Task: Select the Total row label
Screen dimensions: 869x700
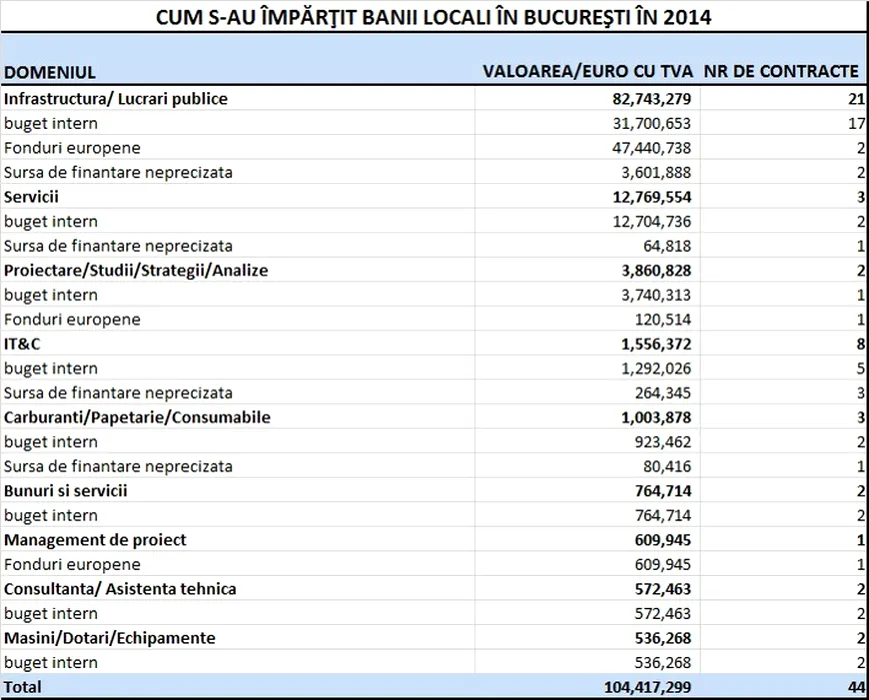Action: click(x=23, y=687)
